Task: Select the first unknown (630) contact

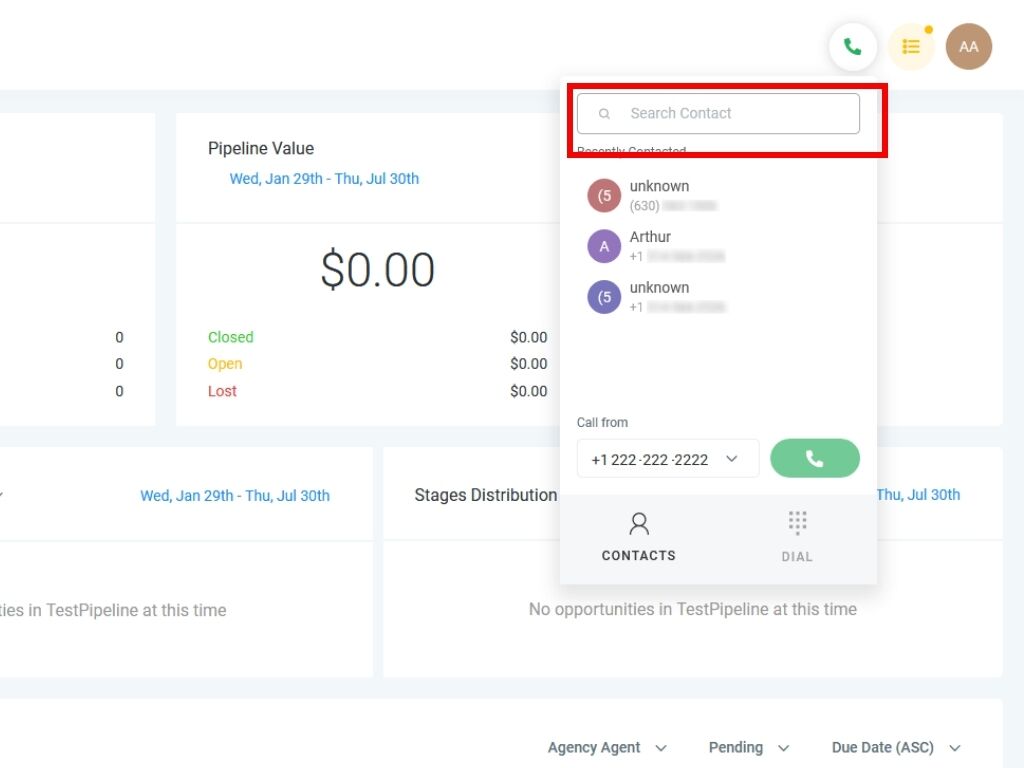Action: (x=660, y=195)
